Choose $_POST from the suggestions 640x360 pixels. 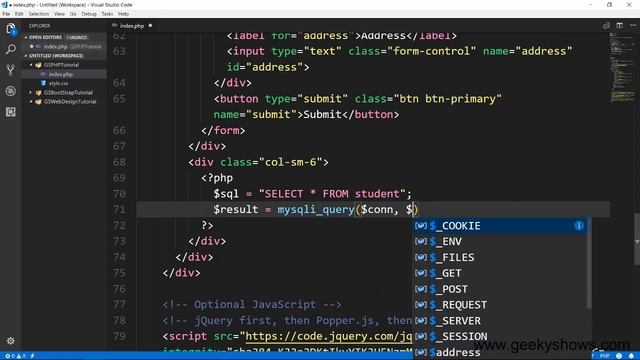pyautogui.click(x=500, y=289)
